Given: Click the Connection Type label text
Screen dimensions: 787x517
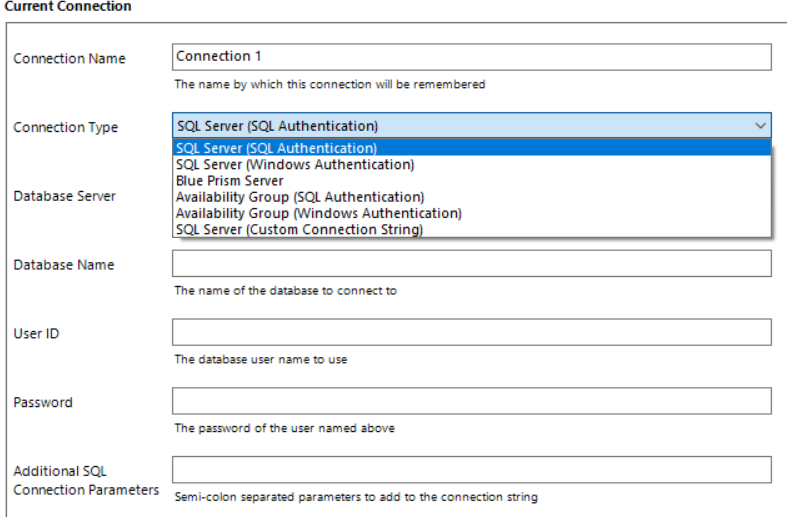Looking at the screenshot, I should point(66,128).
